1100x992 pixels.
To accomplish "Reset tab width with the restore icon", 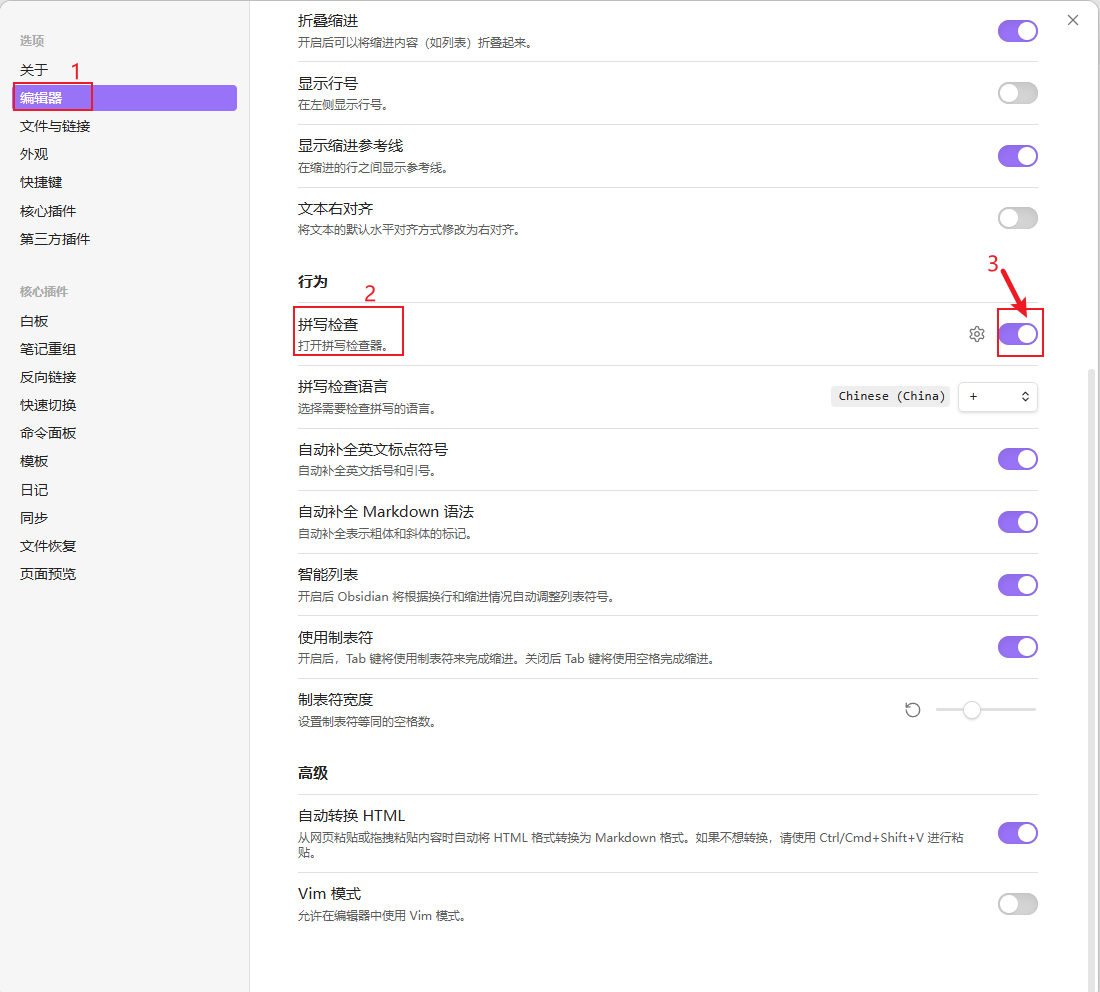I will tap(912, 710).
